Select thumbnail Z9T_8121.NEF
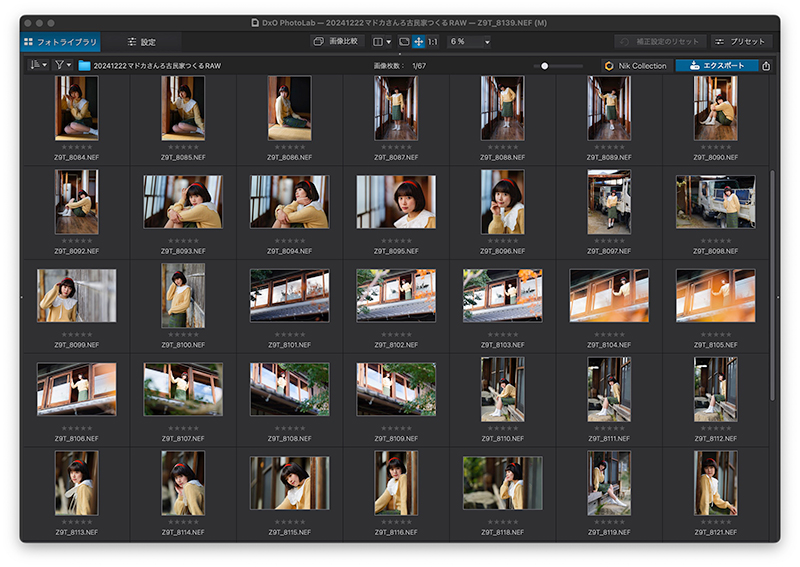 (x=715, y=483)
